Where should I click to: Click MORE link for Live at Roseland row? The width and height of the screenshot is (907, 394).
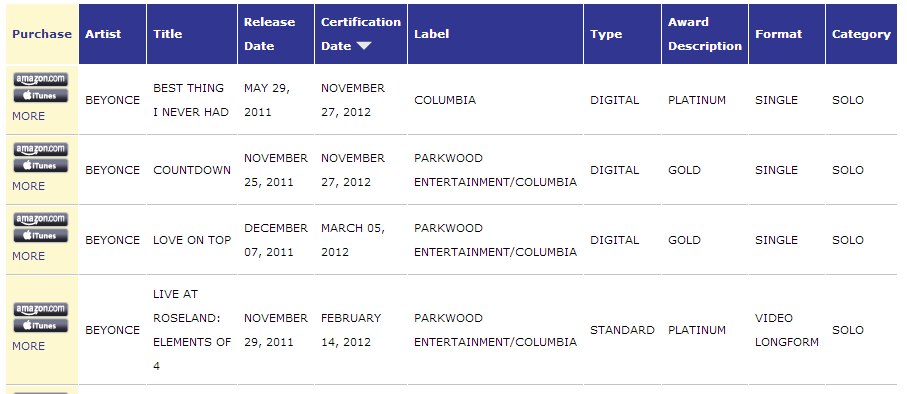point(28,346)
